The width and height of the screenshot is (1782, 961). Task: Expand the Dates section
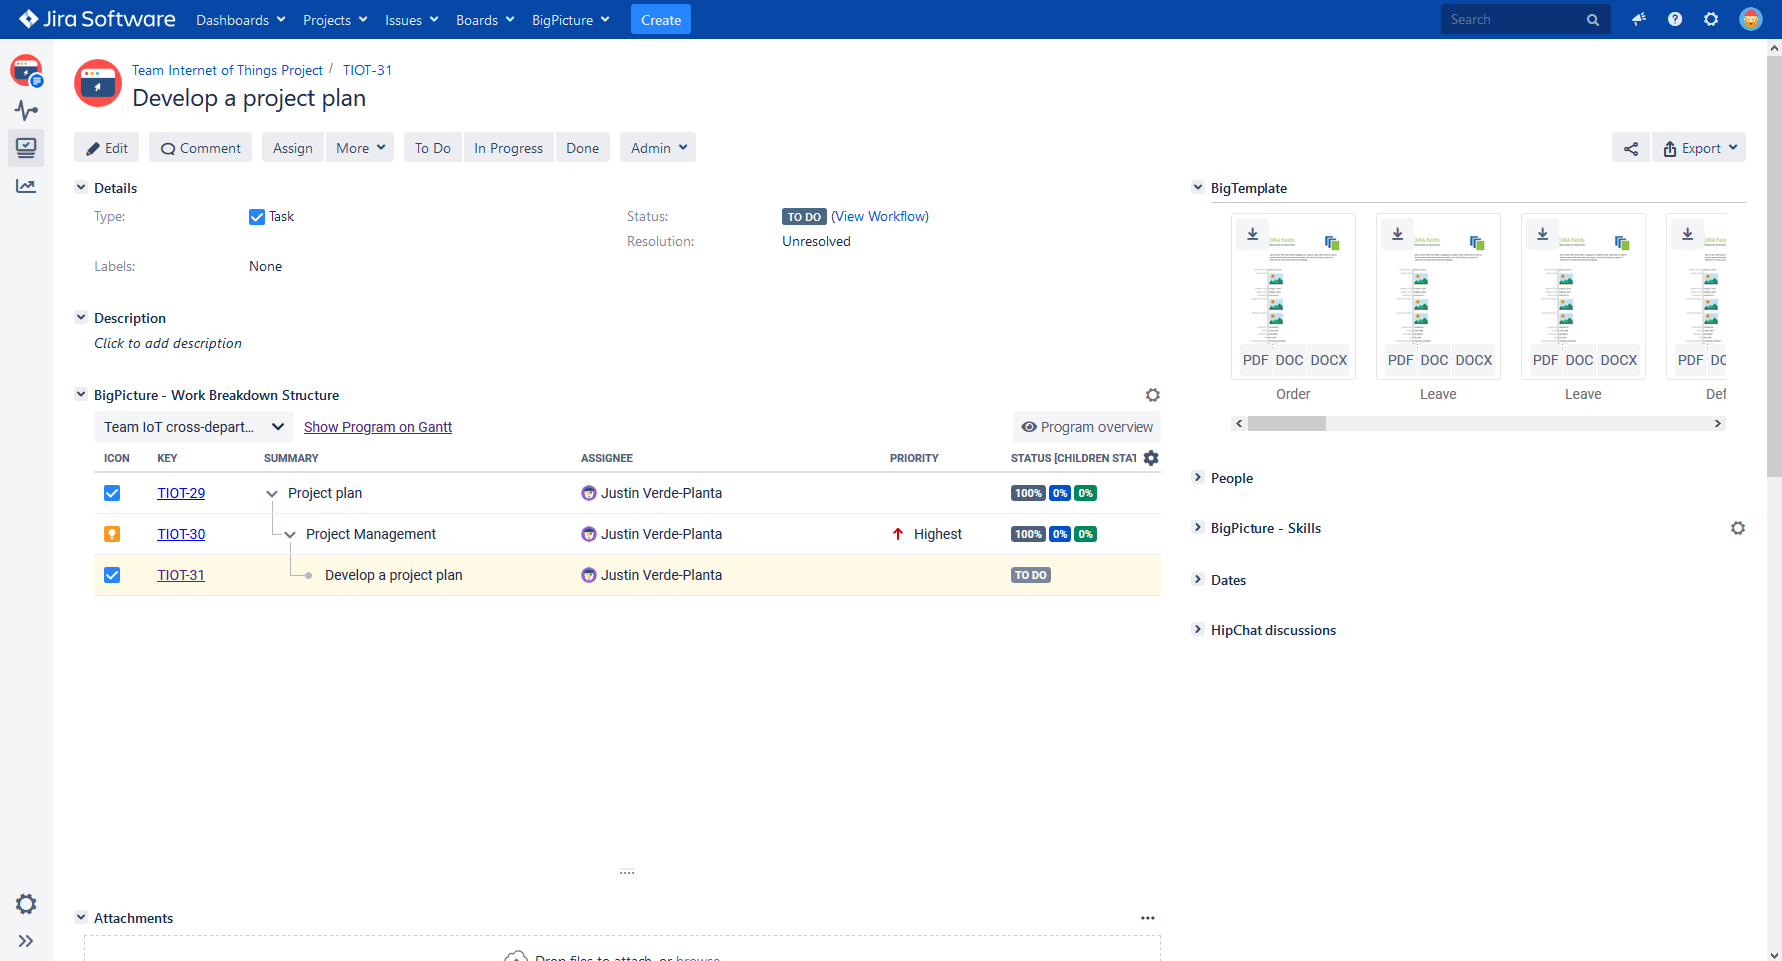[x=1197, y=579]
